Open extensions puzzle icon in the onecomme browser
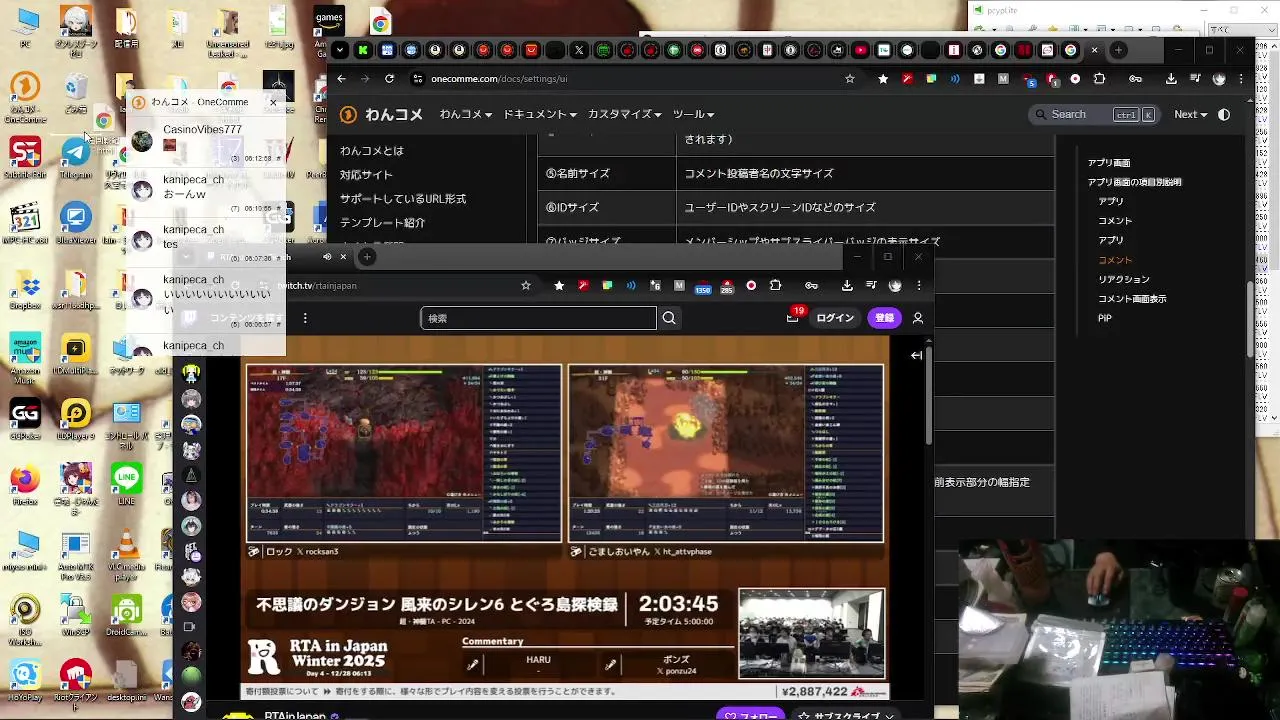 (x=1100, y=79)
